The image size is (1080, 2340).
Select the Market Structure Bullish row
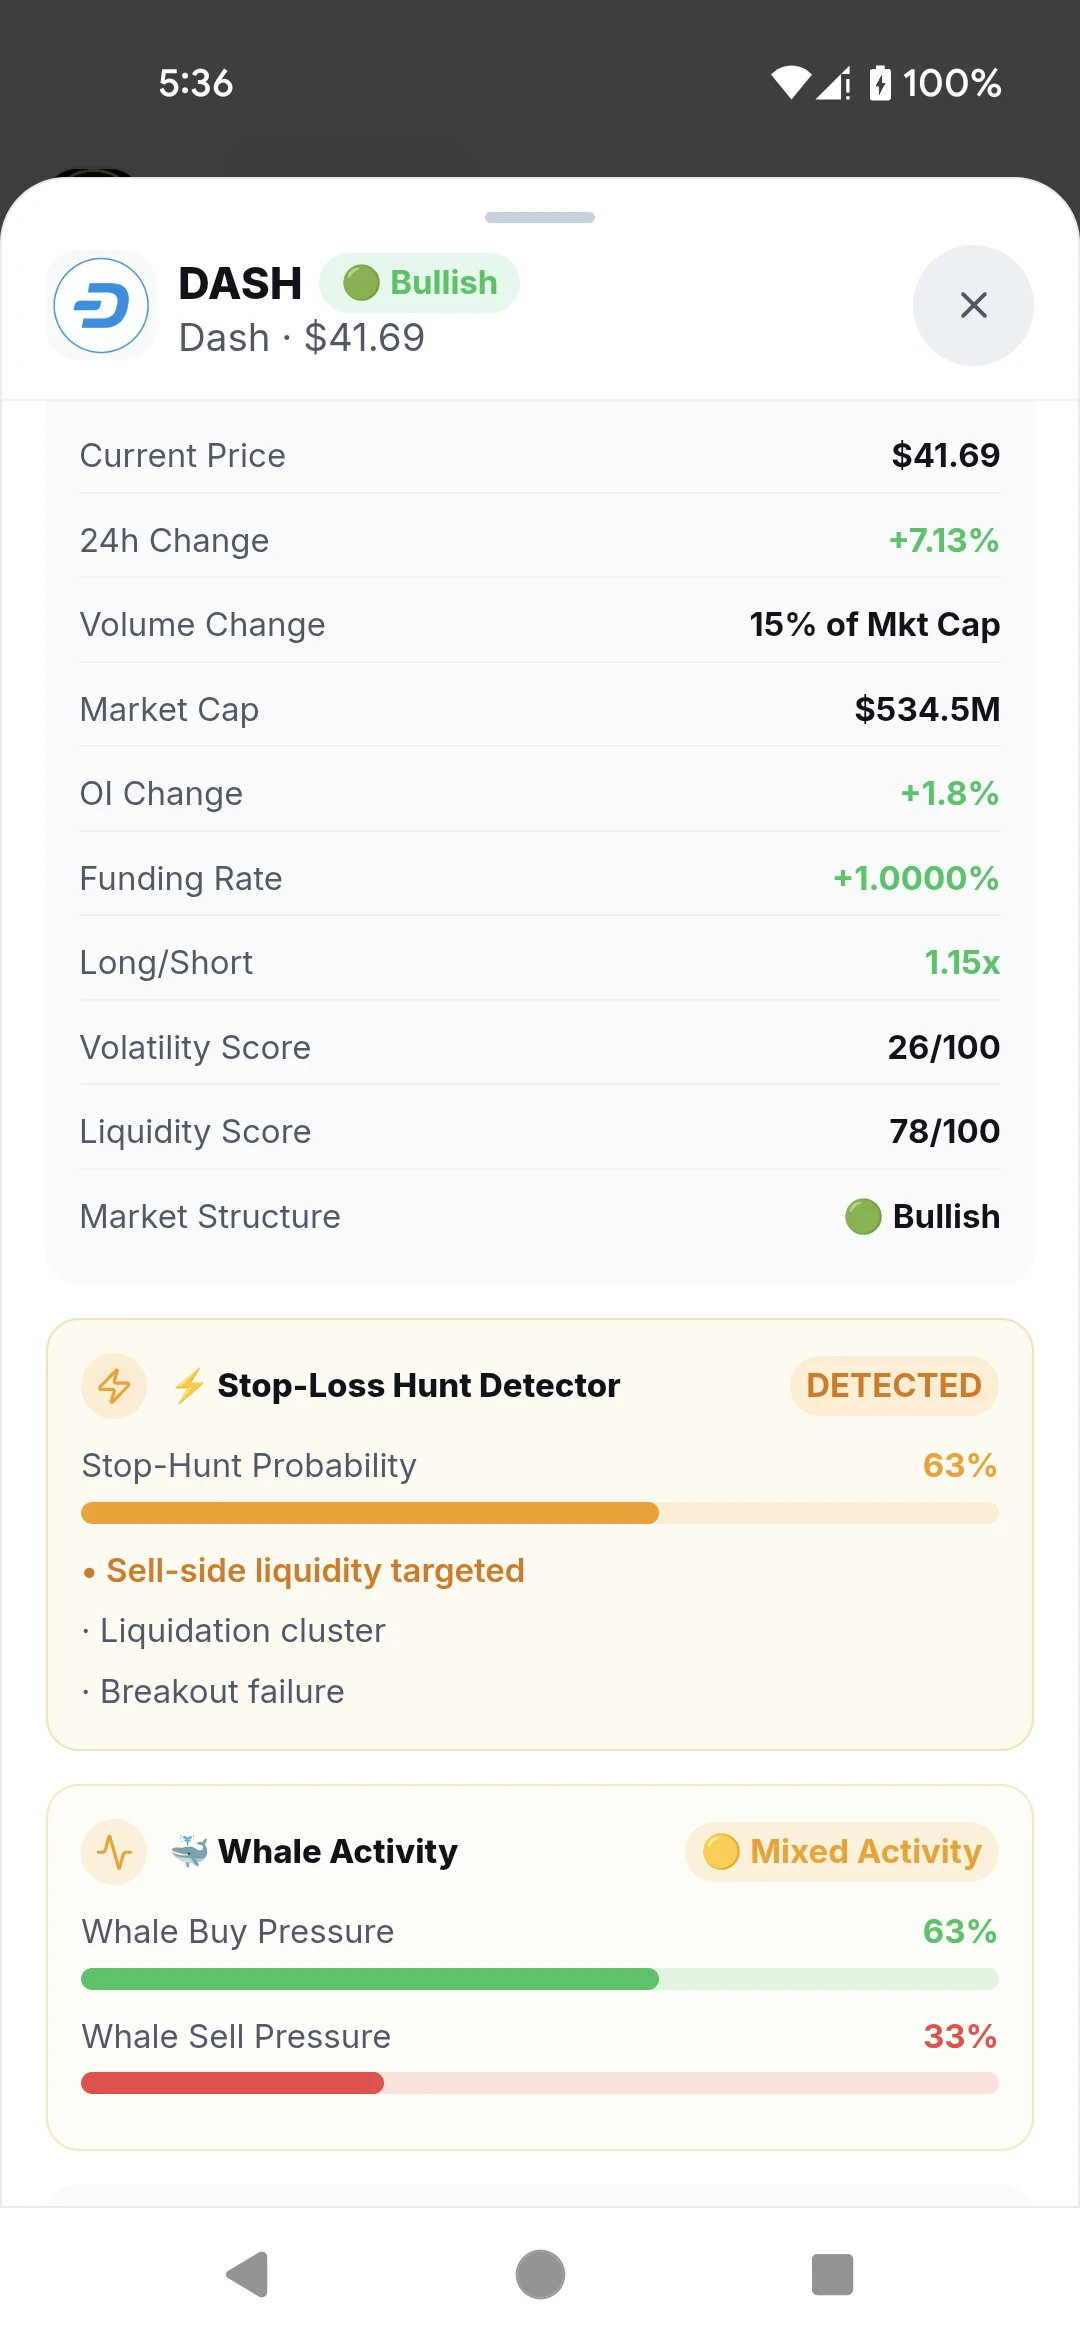click(540, 1216)
